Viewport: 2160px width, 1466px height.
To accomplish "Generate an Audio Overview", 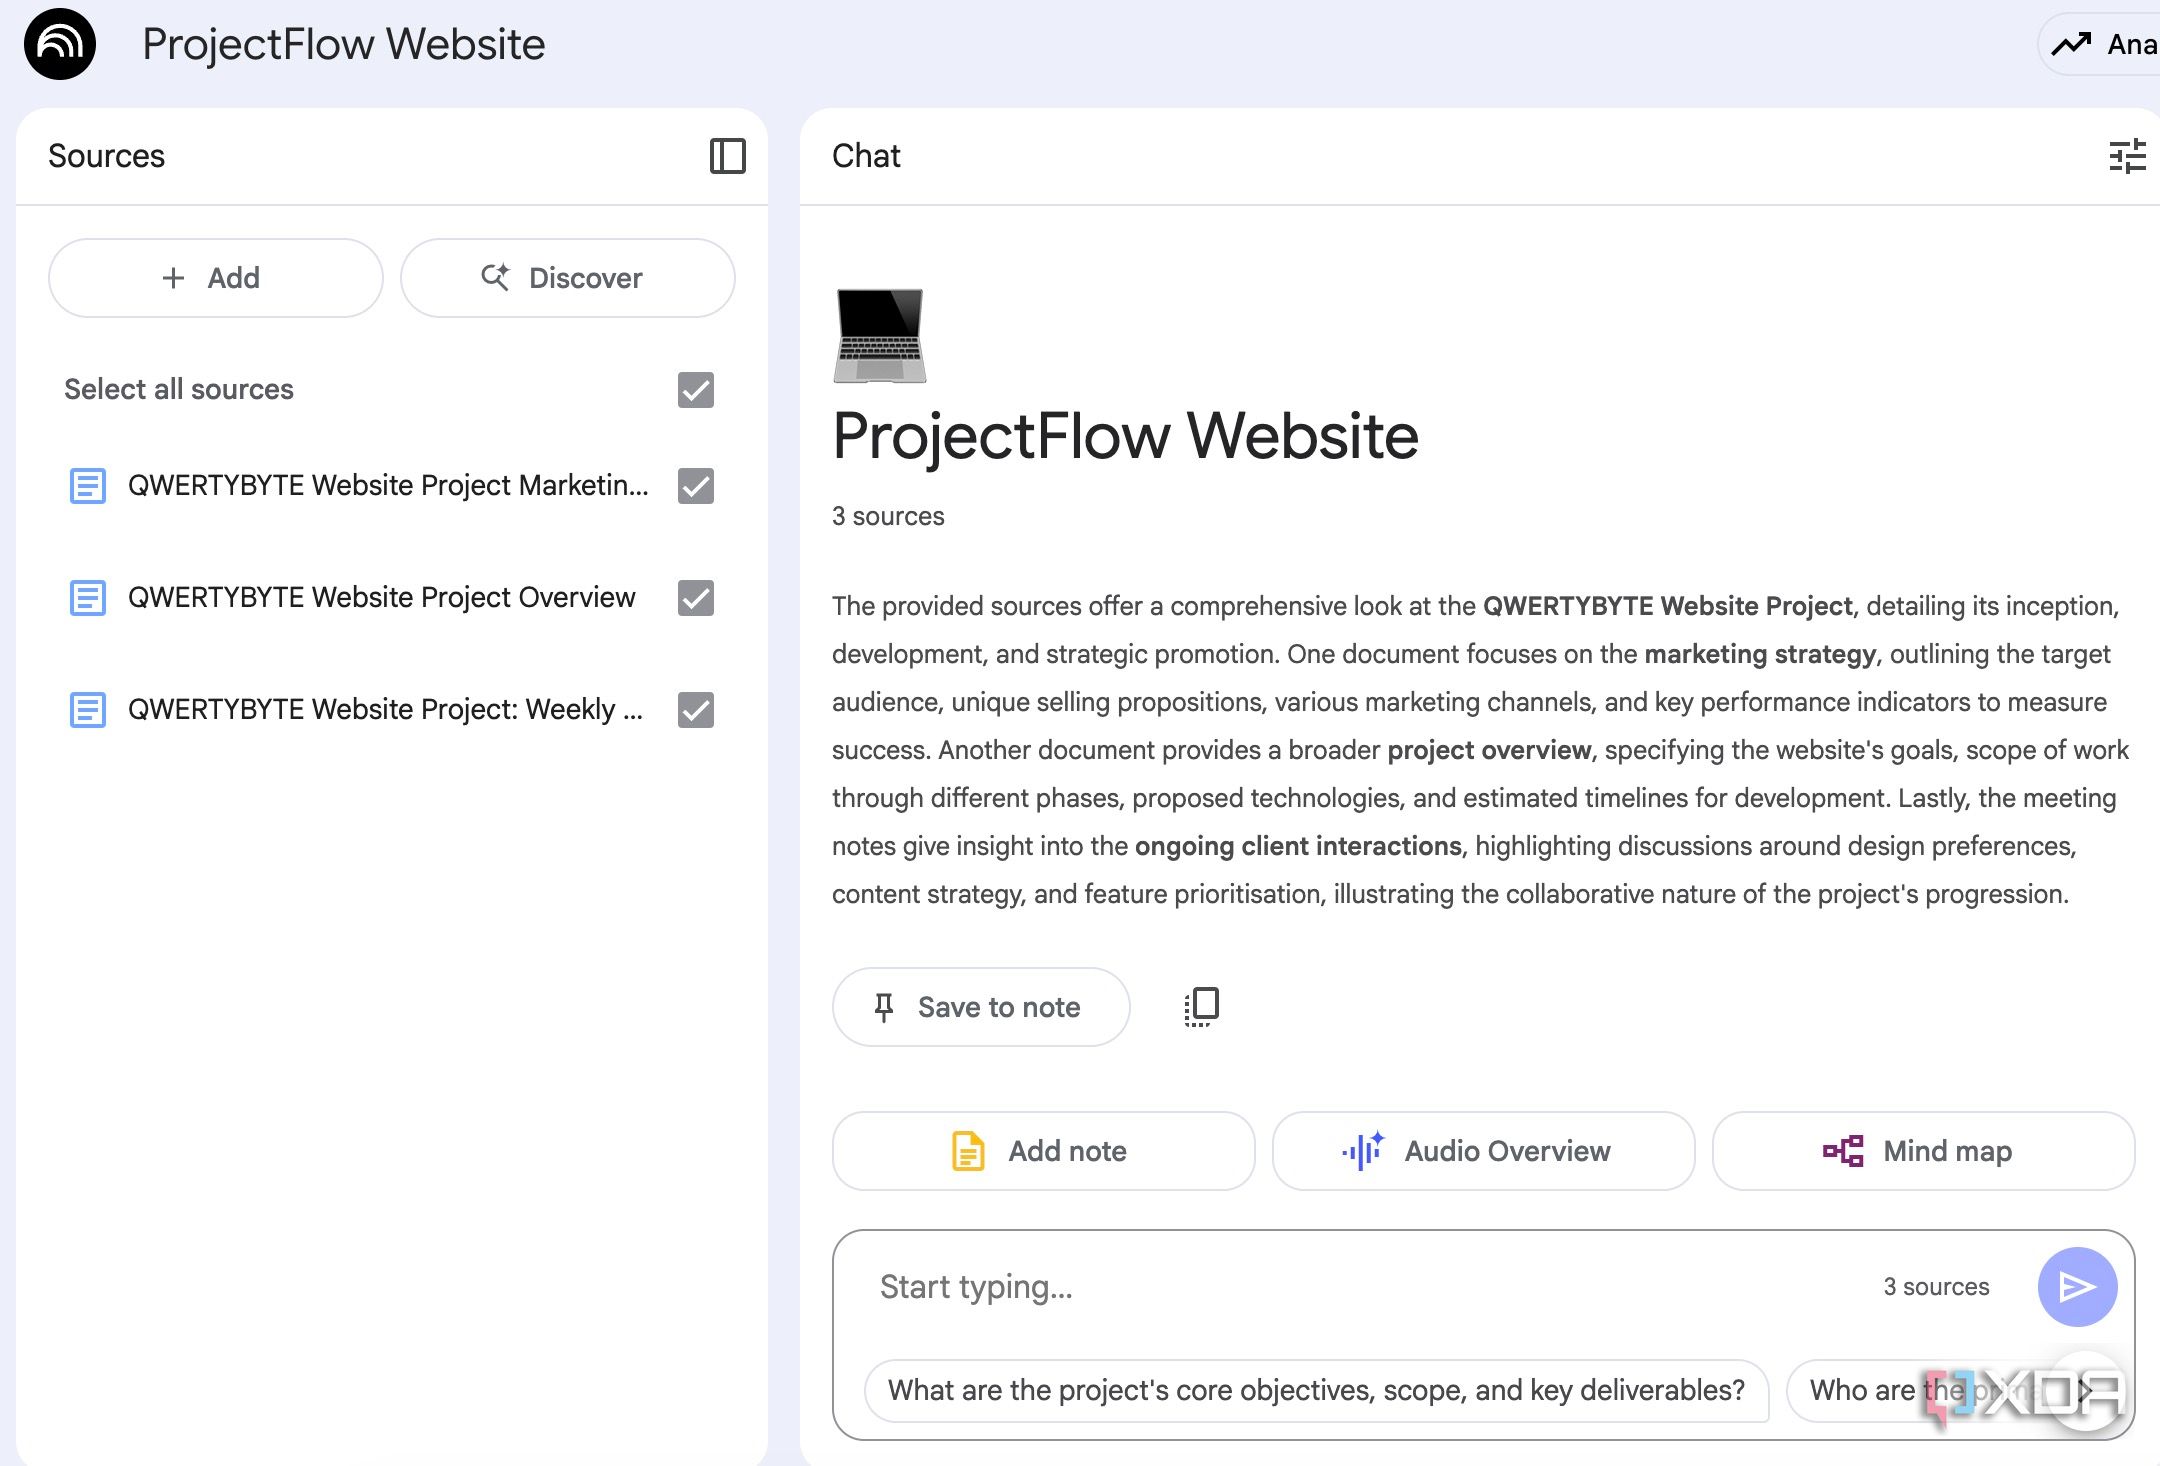I will [1483, 1151].
